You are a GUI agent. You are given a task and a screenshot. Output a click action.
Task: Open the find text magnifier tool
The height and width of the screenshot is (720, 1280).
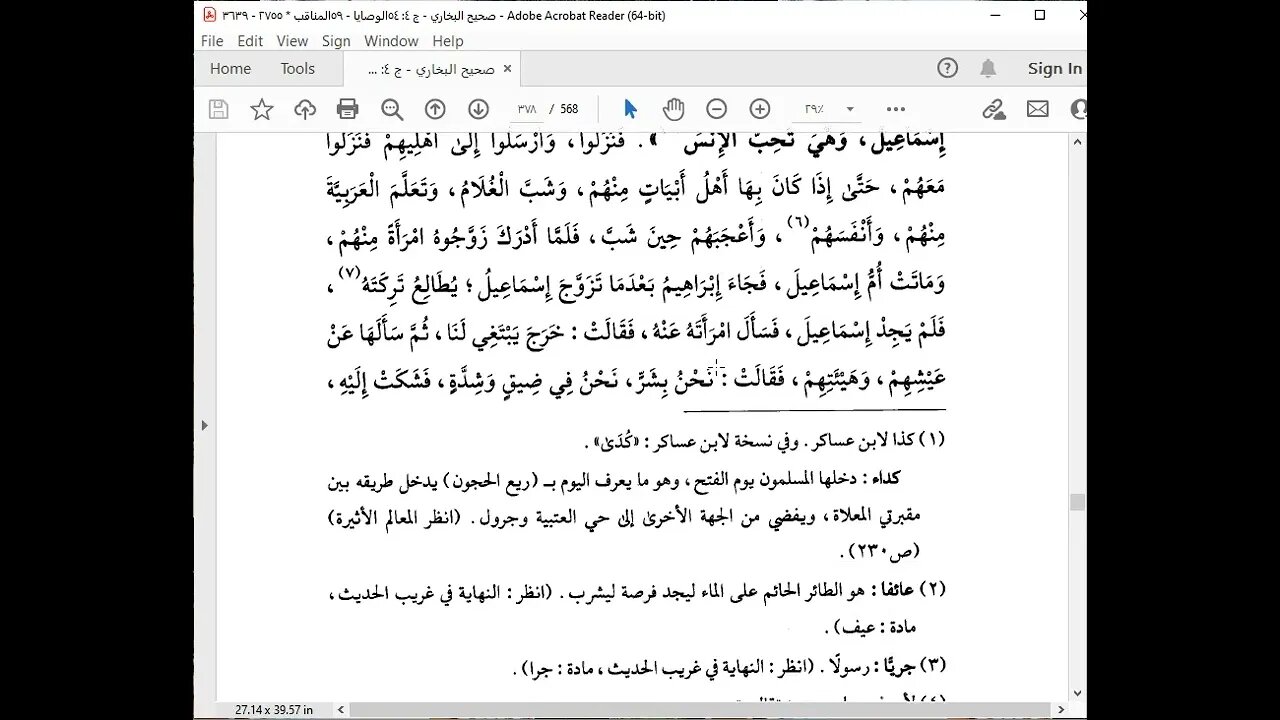pyautogui.click(x=392, y=109)
